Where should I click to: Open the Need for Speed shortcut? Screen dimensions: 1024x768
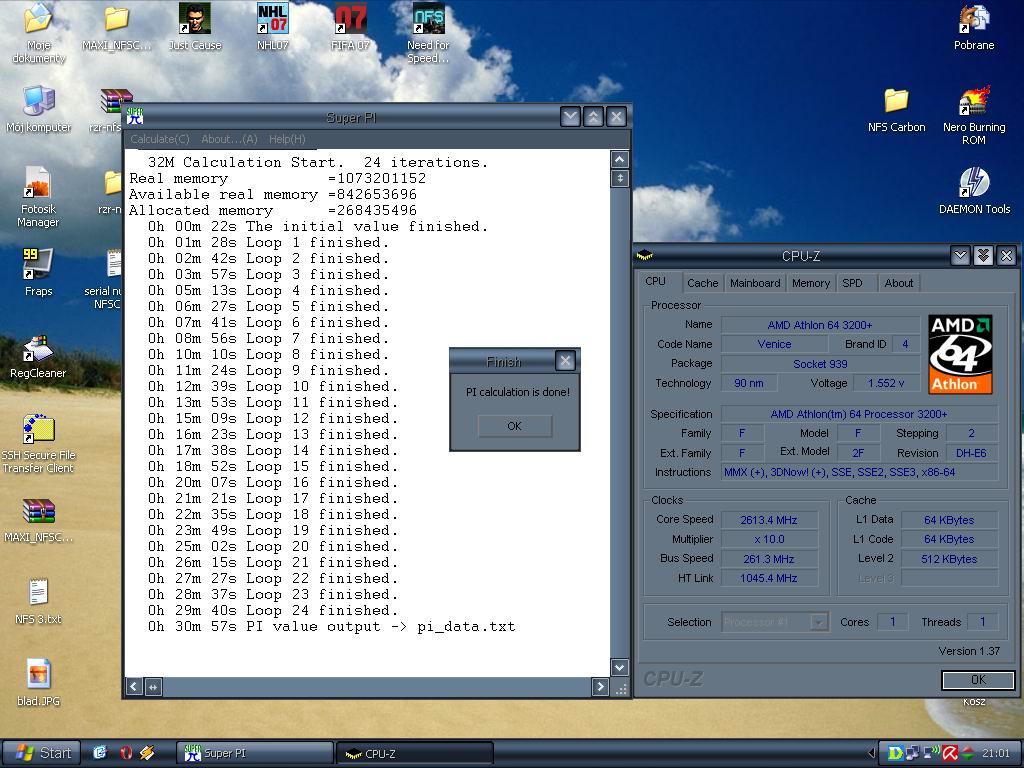[x=428, y=33]
